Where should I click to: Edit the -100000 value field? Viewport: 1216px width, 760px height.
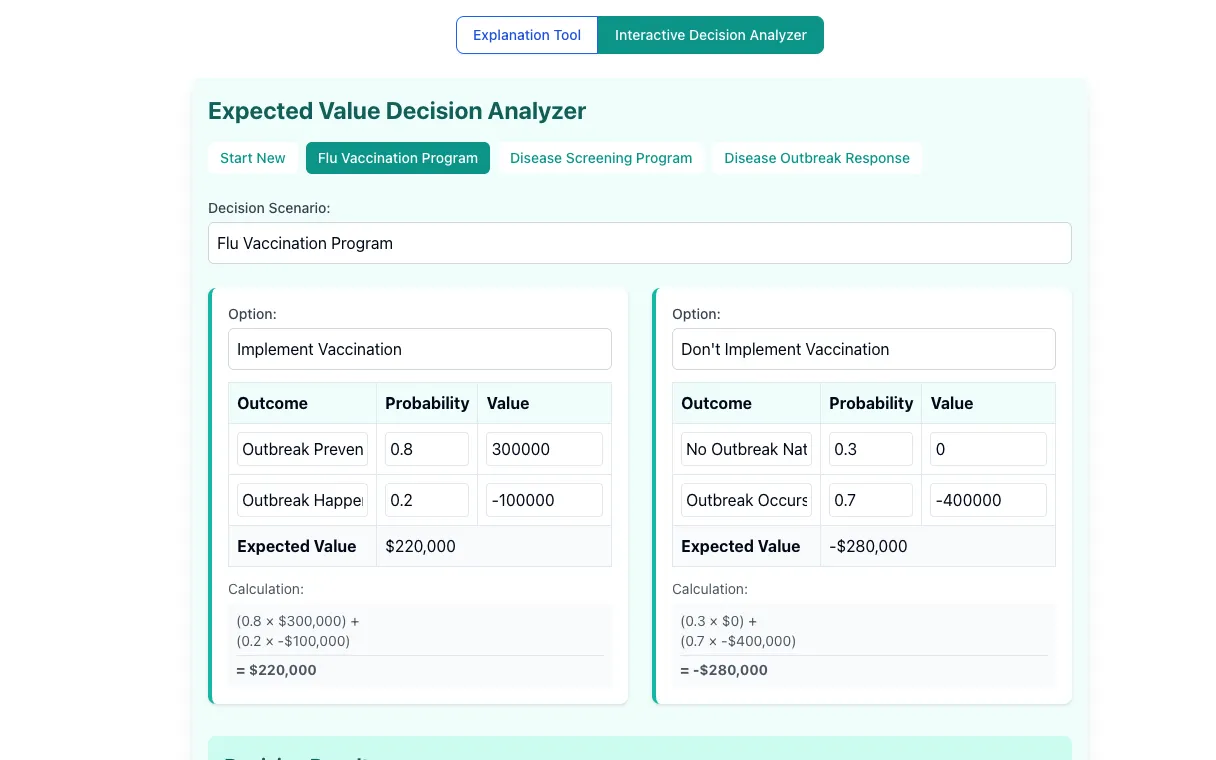(545, 500)
